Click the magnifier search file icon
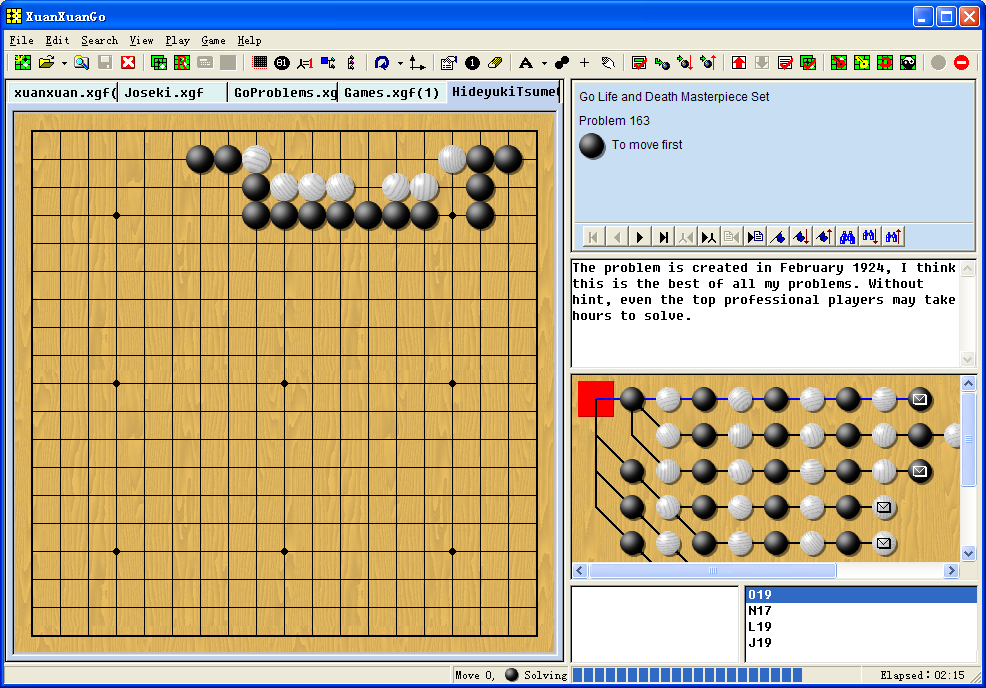 tap(81, 62)
